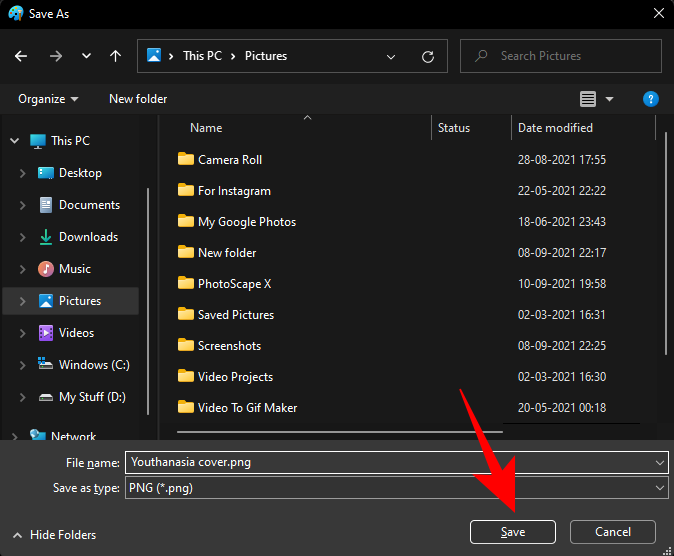This screenshot has height=556, width=674.
Task: Toggle Hide Folders panel
Action: tap(54, 535)
